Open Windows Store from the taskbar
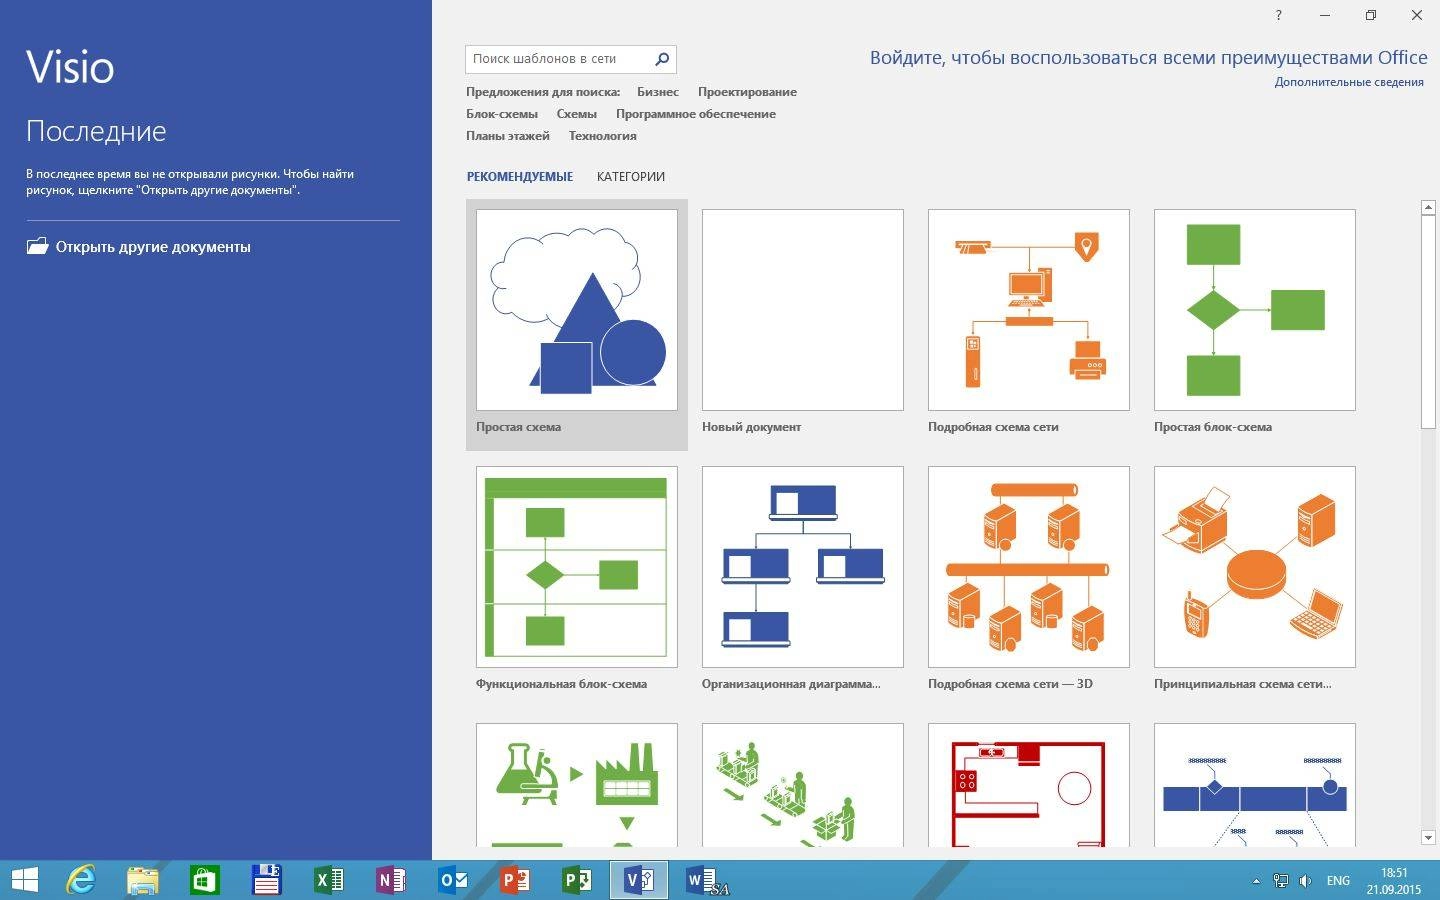Image resolution: width=1440 pixels, height=900 pixels. [205, 880]
